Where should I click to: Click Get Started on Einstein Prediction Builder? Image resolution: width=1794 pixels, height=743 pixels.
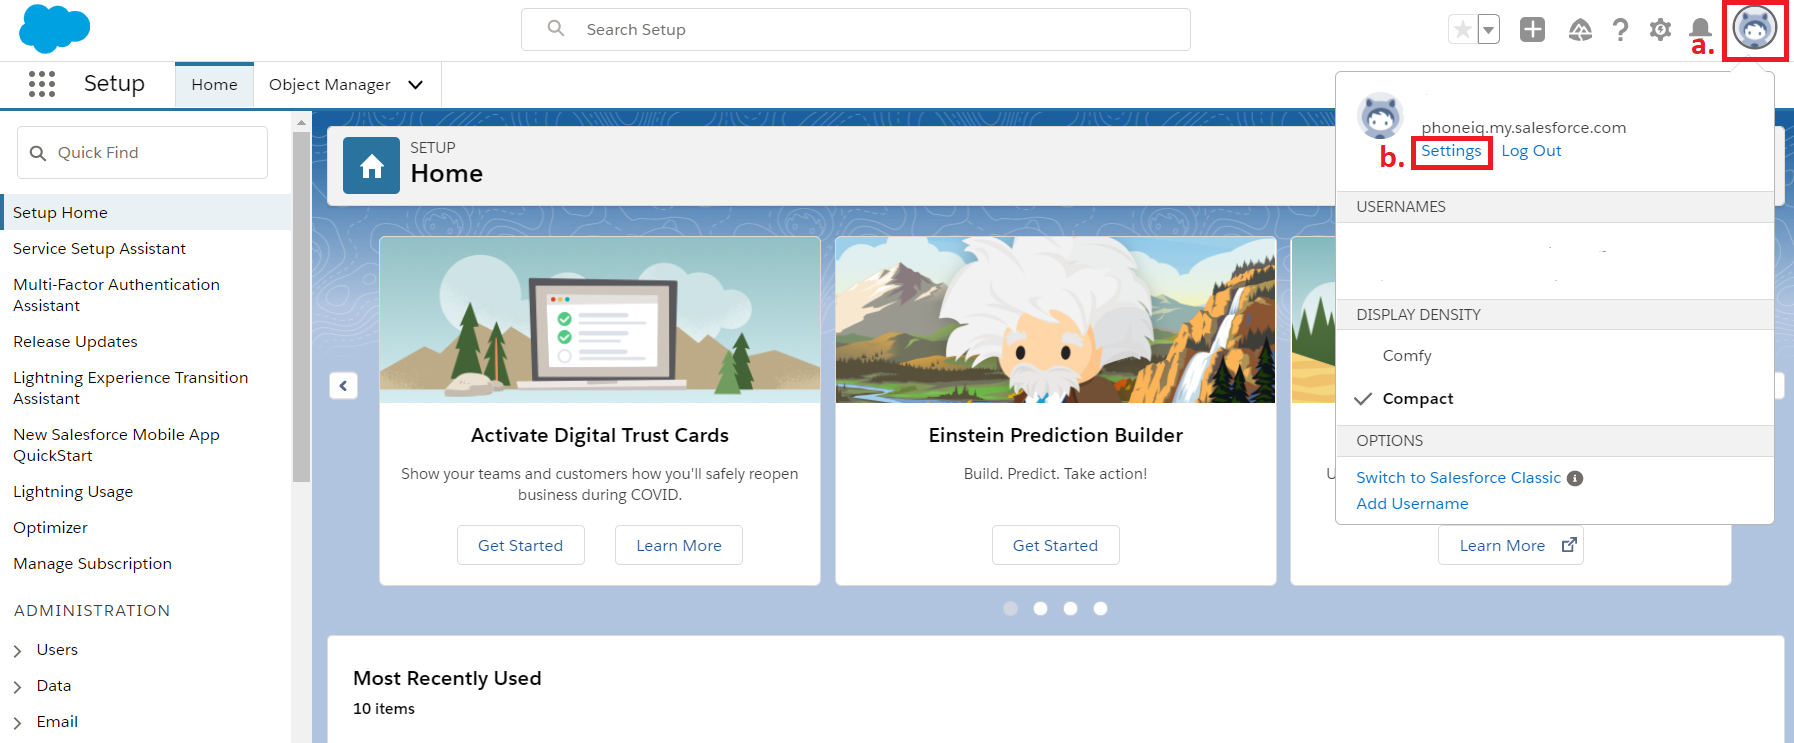point(1056,545)
